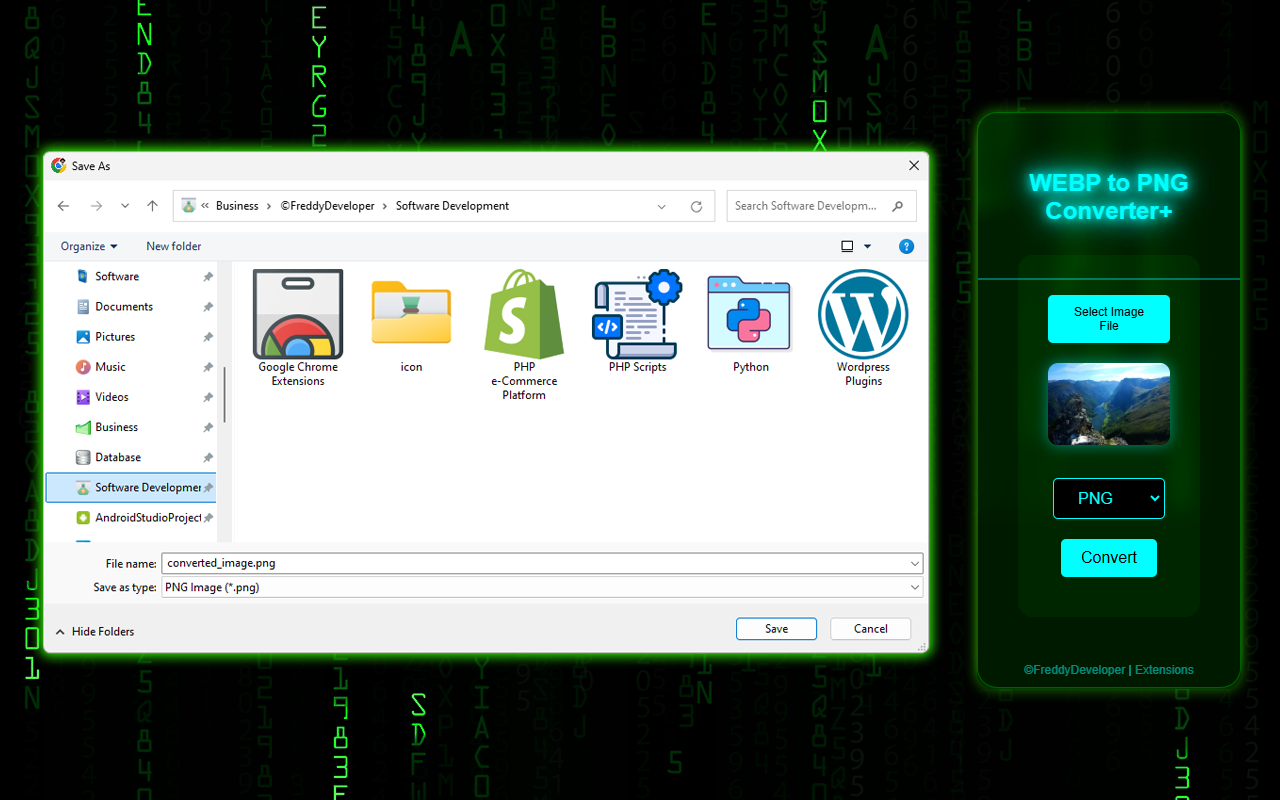
Task: Expand the view options dropdown arrow
Action: pyautogui.click(x=867, y=246)
